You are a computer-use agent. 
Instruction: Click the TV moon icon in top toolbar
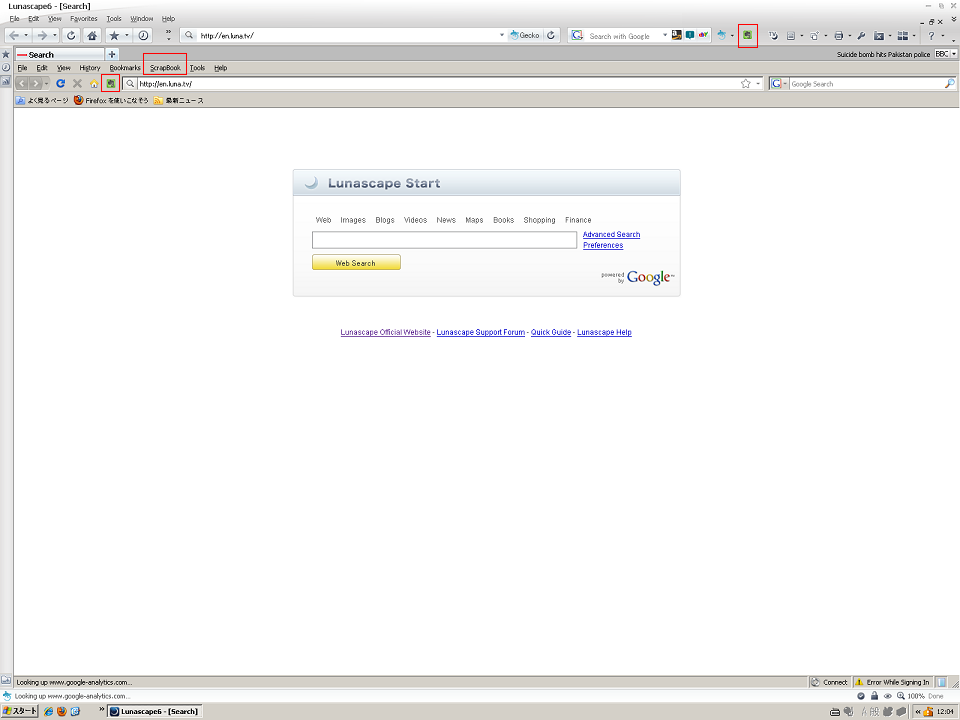[x=773, y=36]
